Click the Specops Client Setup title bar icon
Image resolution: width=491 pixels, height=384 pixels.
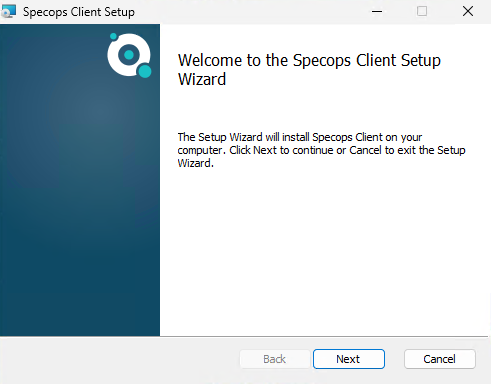point(9,11)
